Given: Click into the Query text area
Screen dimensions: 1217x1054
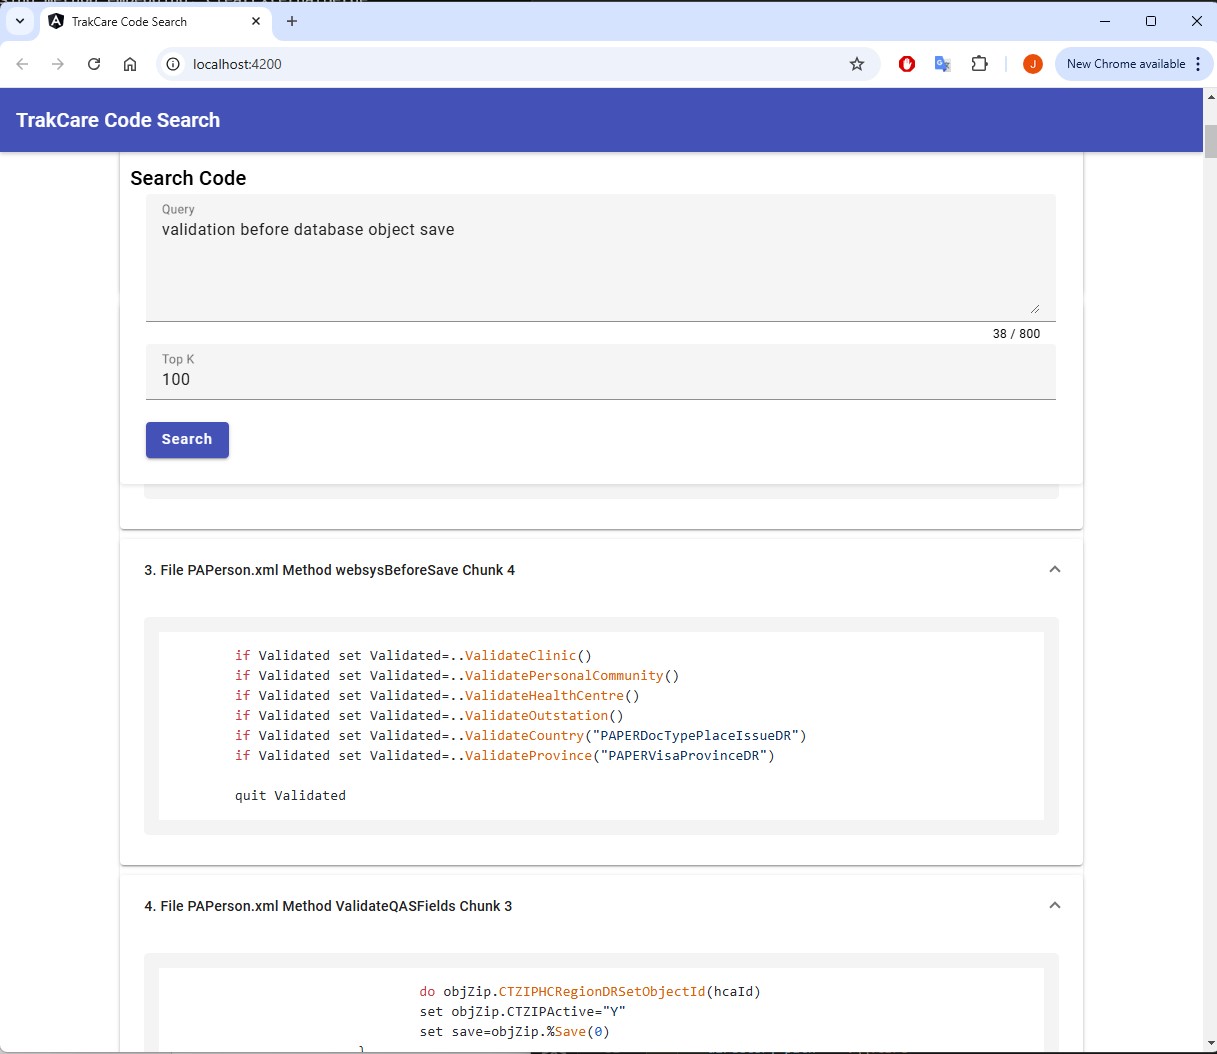Looking at the screenshot, I should pos(600,265).
